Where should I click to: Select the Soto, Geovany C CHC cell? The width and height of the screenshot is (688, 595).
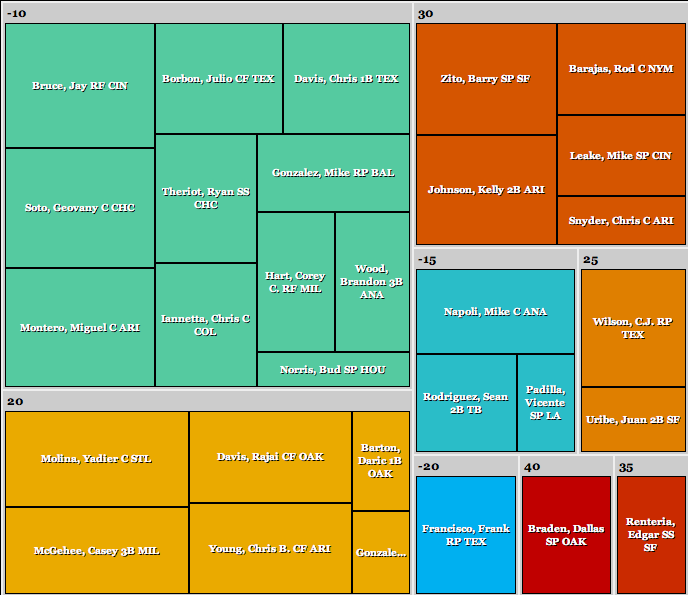click(80, 208)
